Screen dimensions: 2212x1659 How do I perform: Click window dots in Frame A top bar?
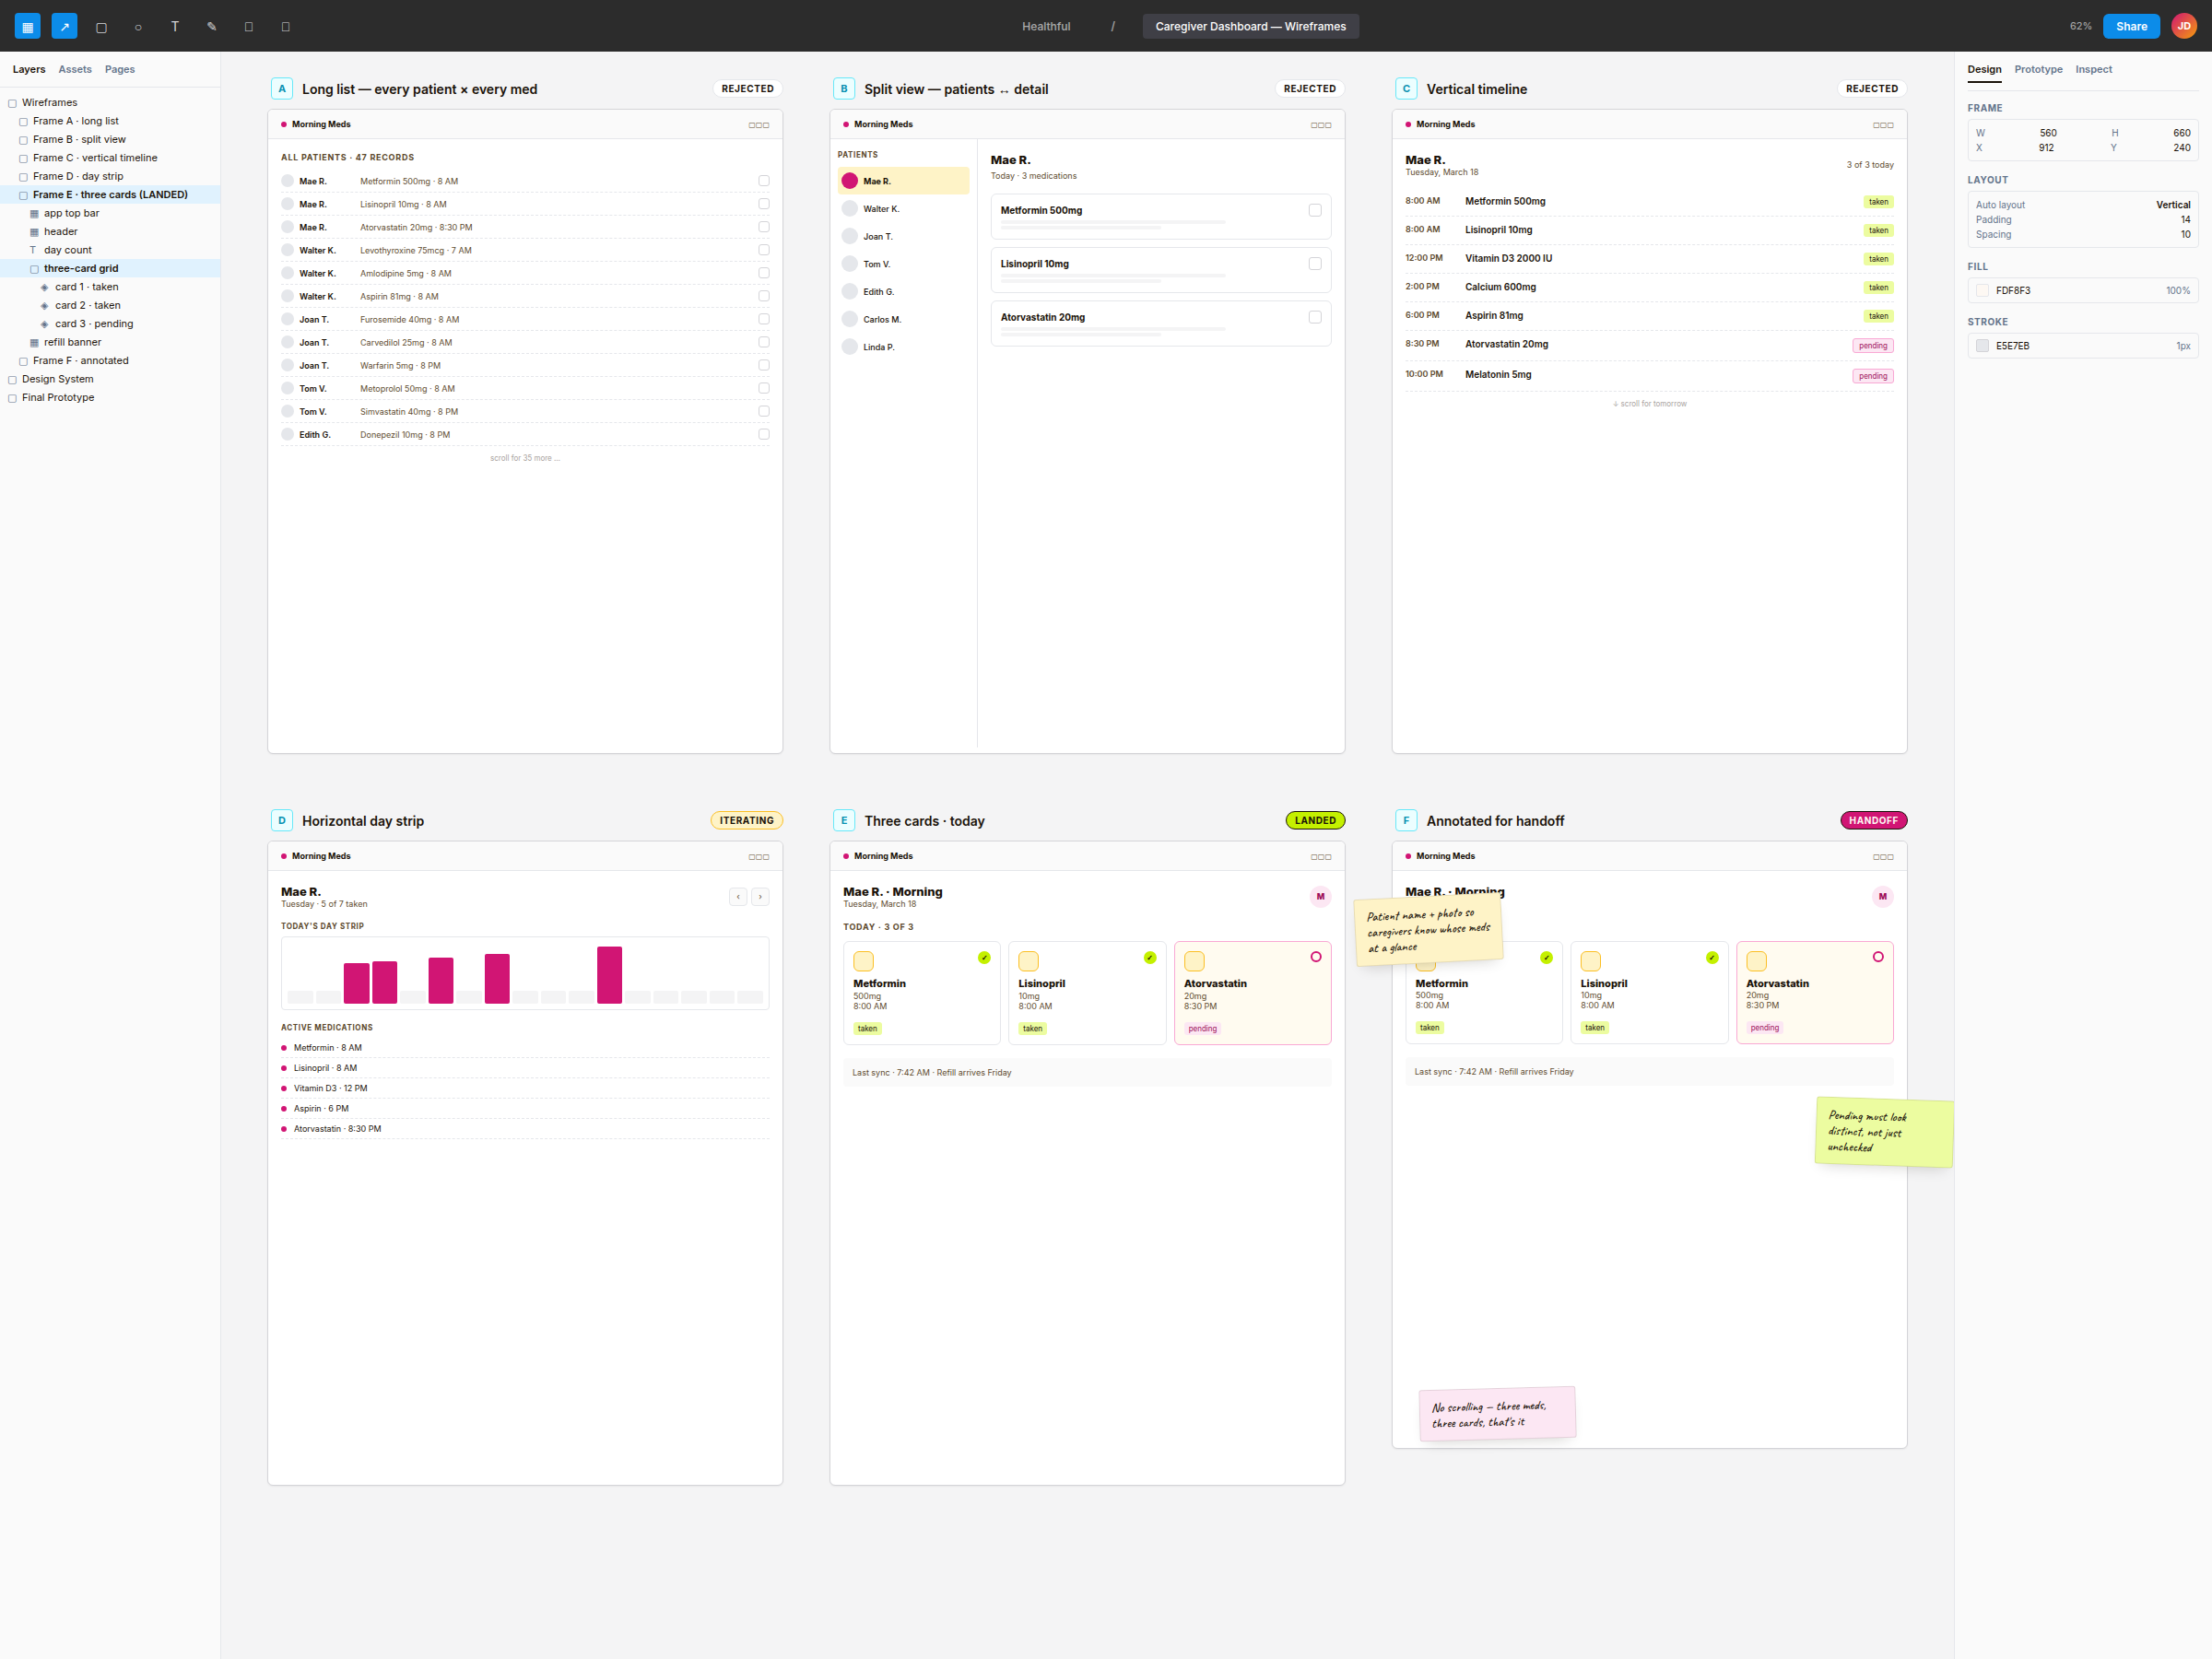click(759, 125)
